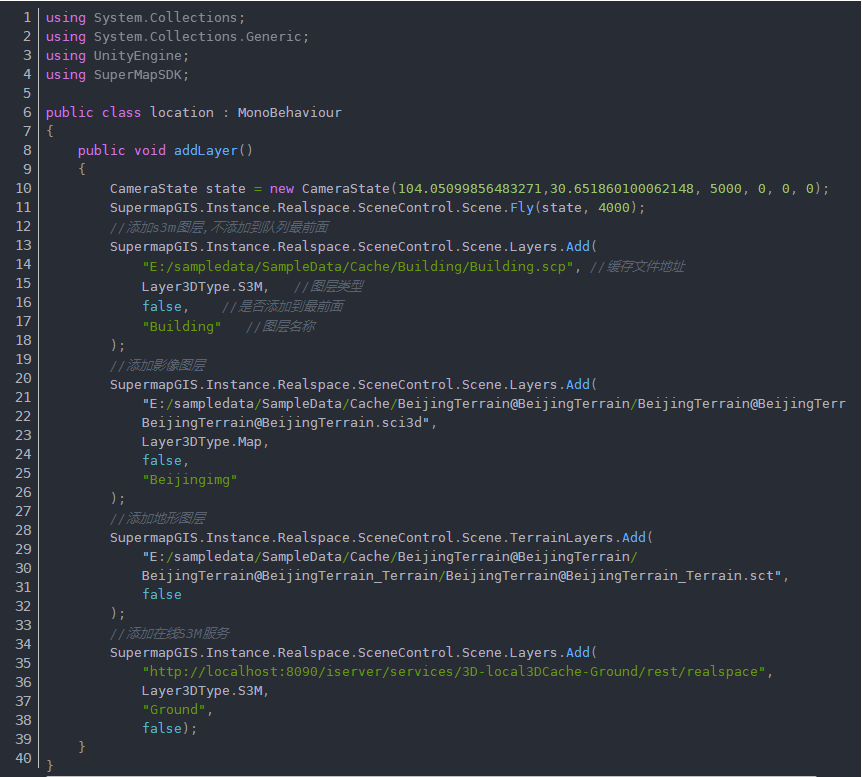
Task: Click 'false' on line 39
Action: (162, 728)
